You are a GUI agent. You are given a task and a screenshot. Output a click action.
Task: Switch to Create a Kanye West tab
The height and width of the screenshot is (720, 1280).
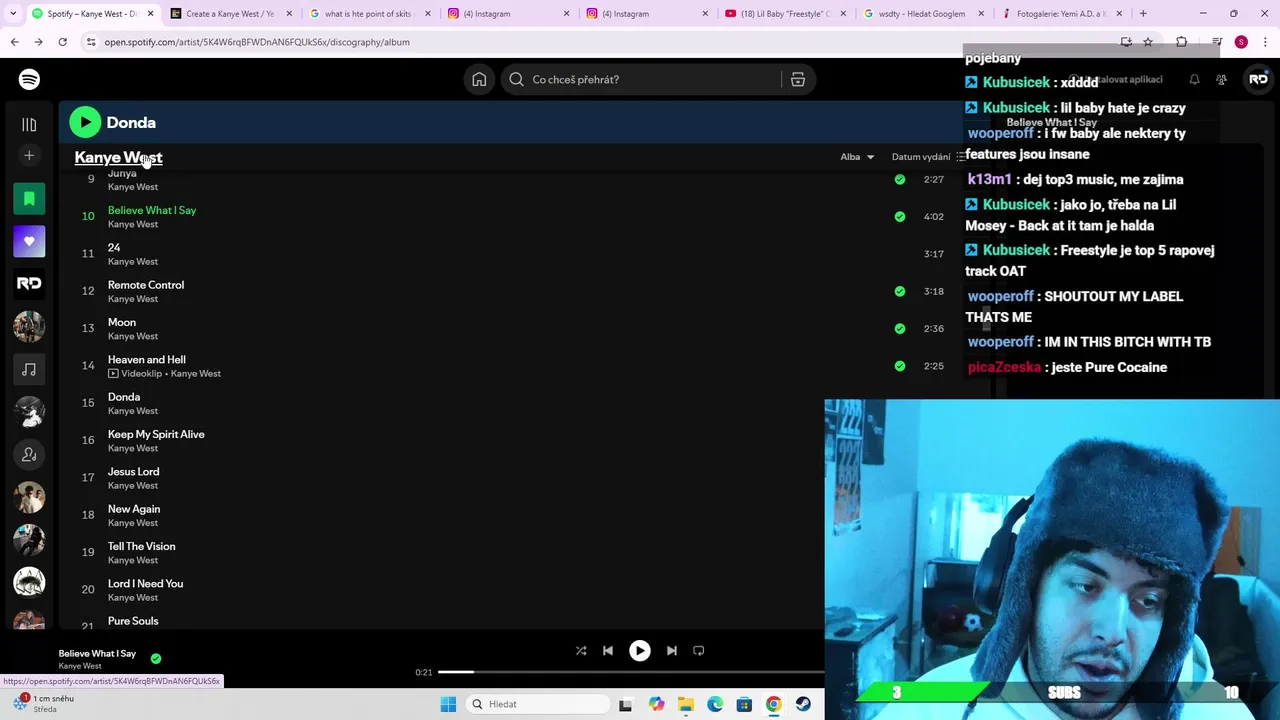pos(229,14)
